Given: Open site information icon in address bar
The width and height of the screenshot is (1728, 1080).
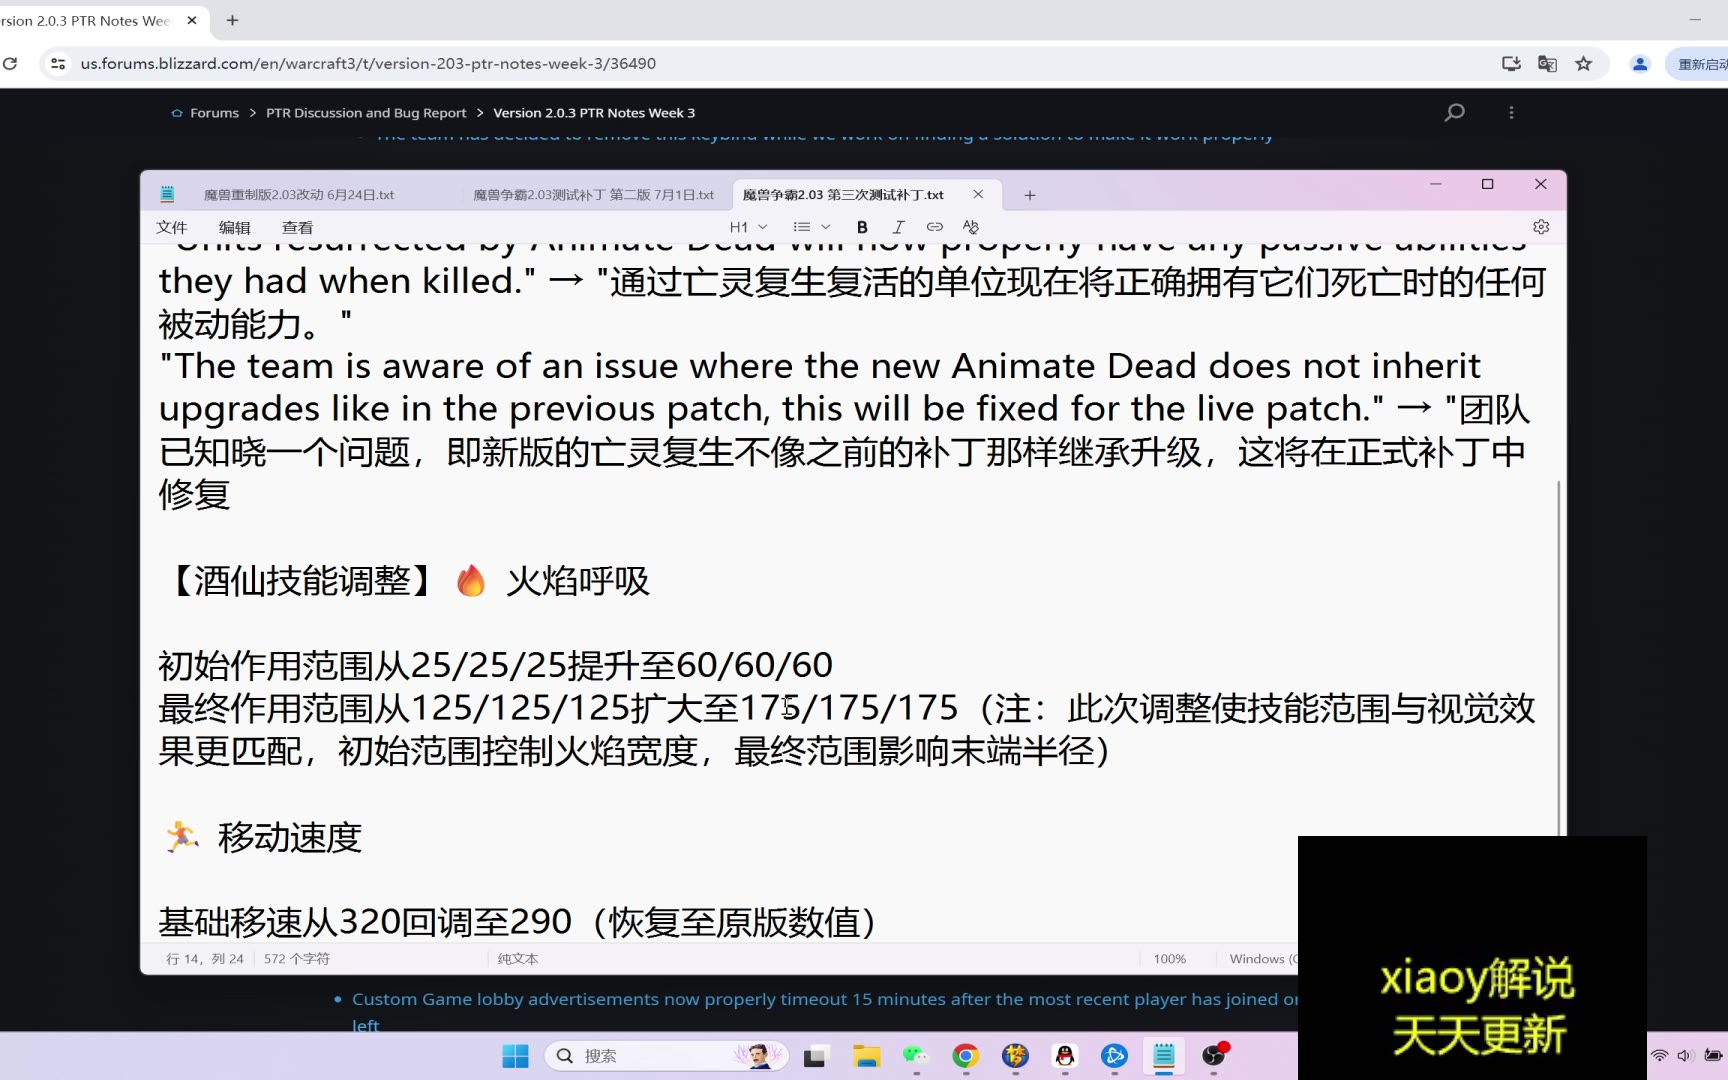Looking at the screenshot, I should 58,63.
